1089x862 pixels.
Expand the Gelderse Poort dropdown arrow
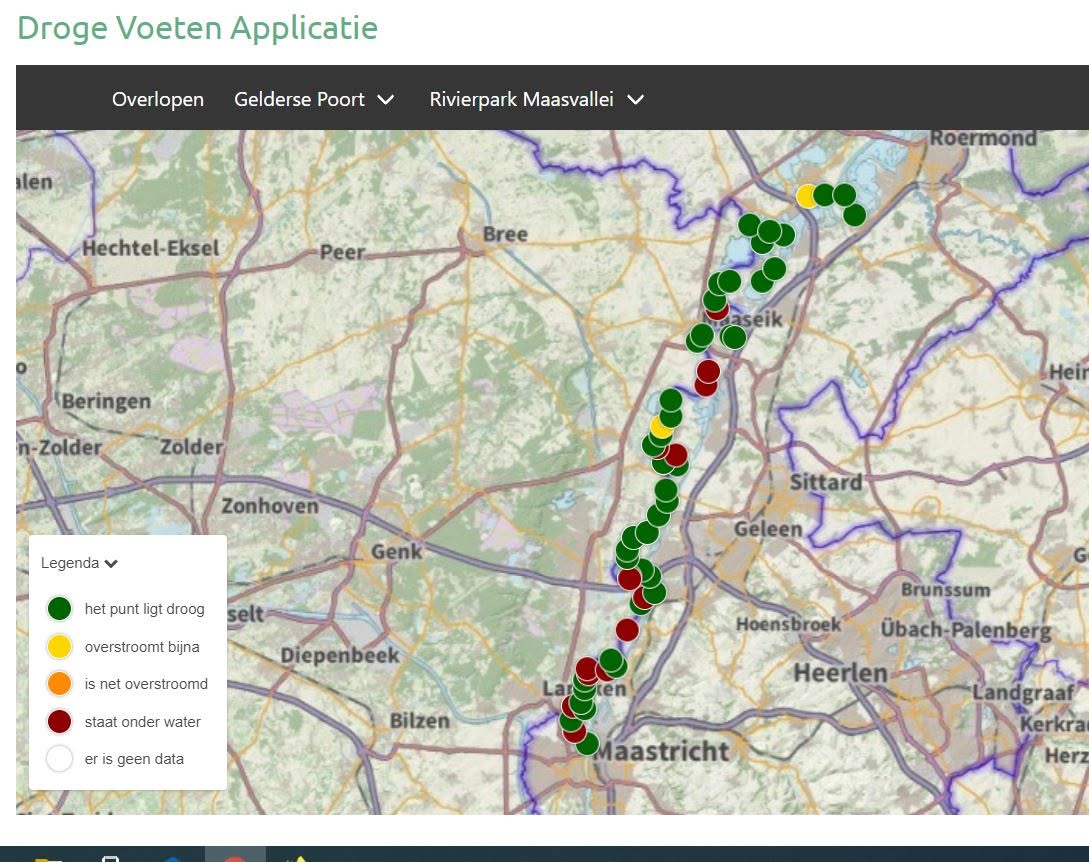coord(385,100)
